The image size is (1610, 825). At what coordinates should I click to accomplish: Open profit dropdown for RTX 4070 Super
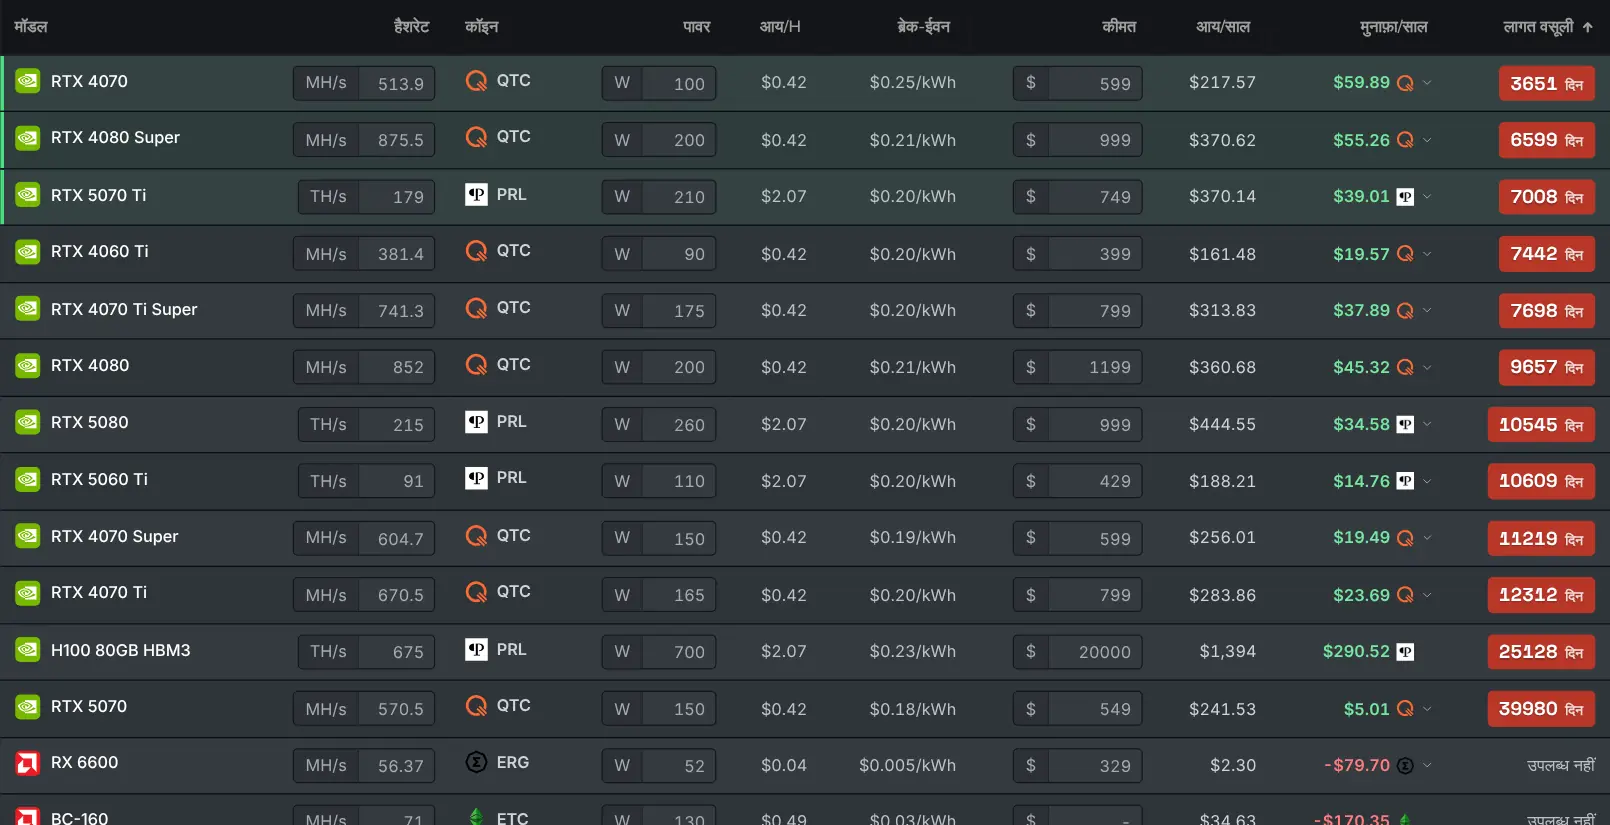[x=1427, y=538]
